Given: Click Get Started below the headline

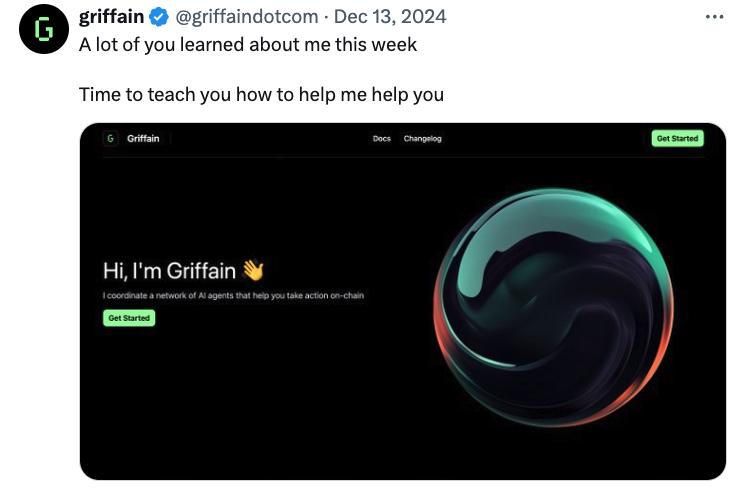Looking at the screenshot, I should pos(129,318).
